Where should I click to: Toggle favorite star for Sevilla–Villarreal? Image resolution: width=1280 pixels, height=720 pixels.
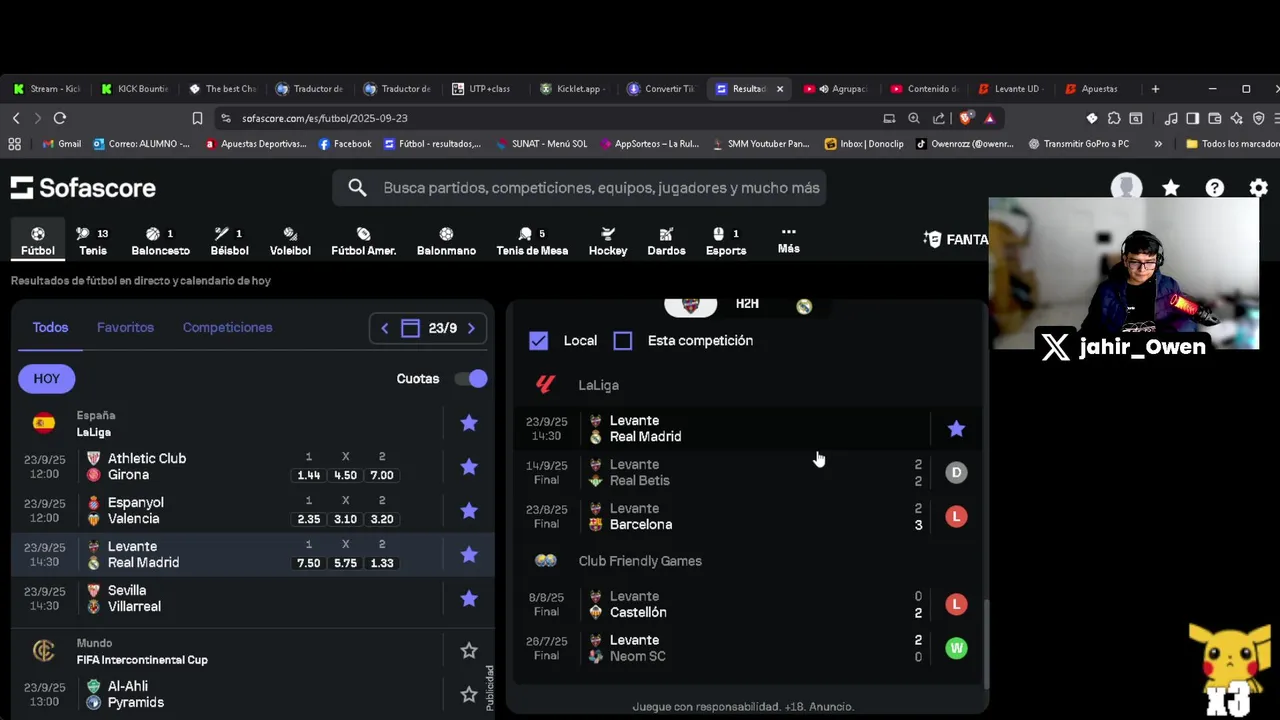(469, 599)
